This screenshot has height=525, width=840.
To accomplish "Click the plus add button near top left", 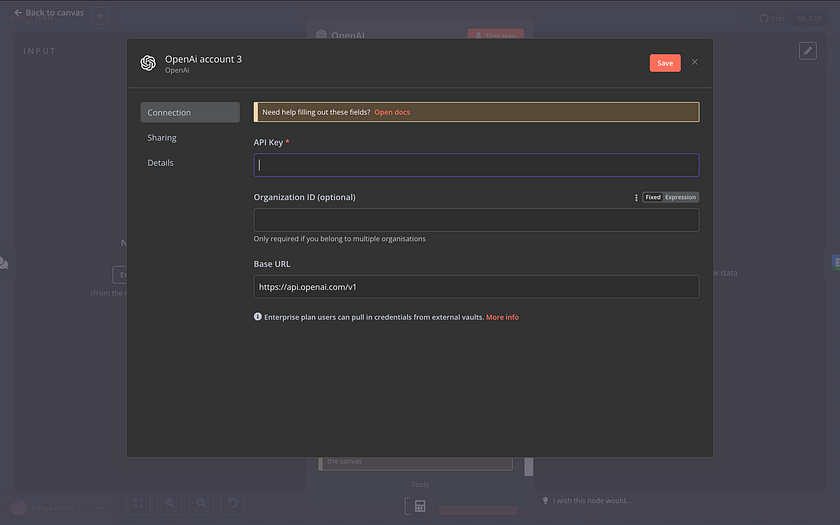I will coord(100,16).
